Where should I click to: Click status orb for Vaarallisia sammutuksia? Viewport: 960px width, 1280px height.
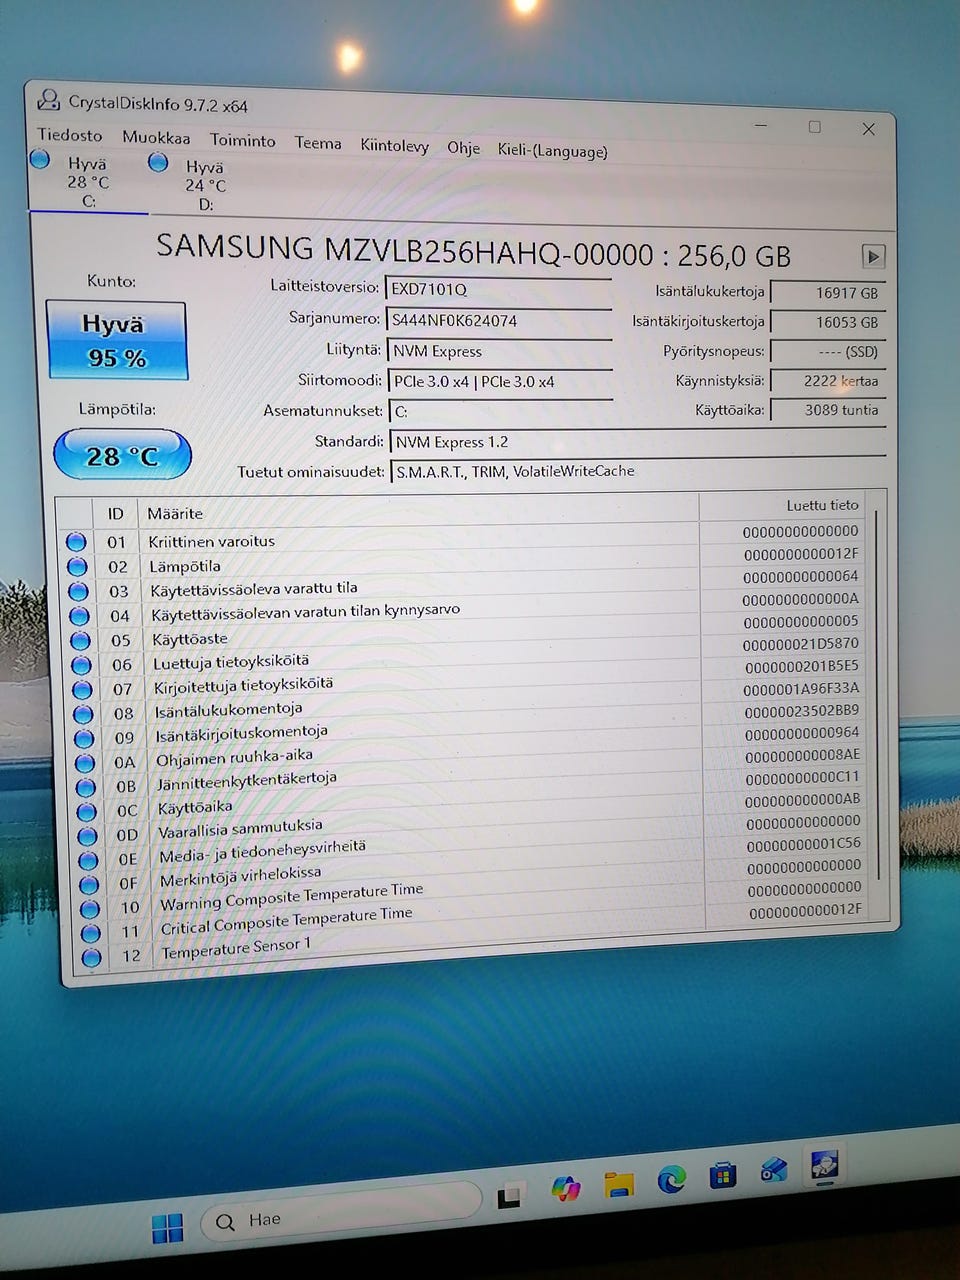pos(87,836)
